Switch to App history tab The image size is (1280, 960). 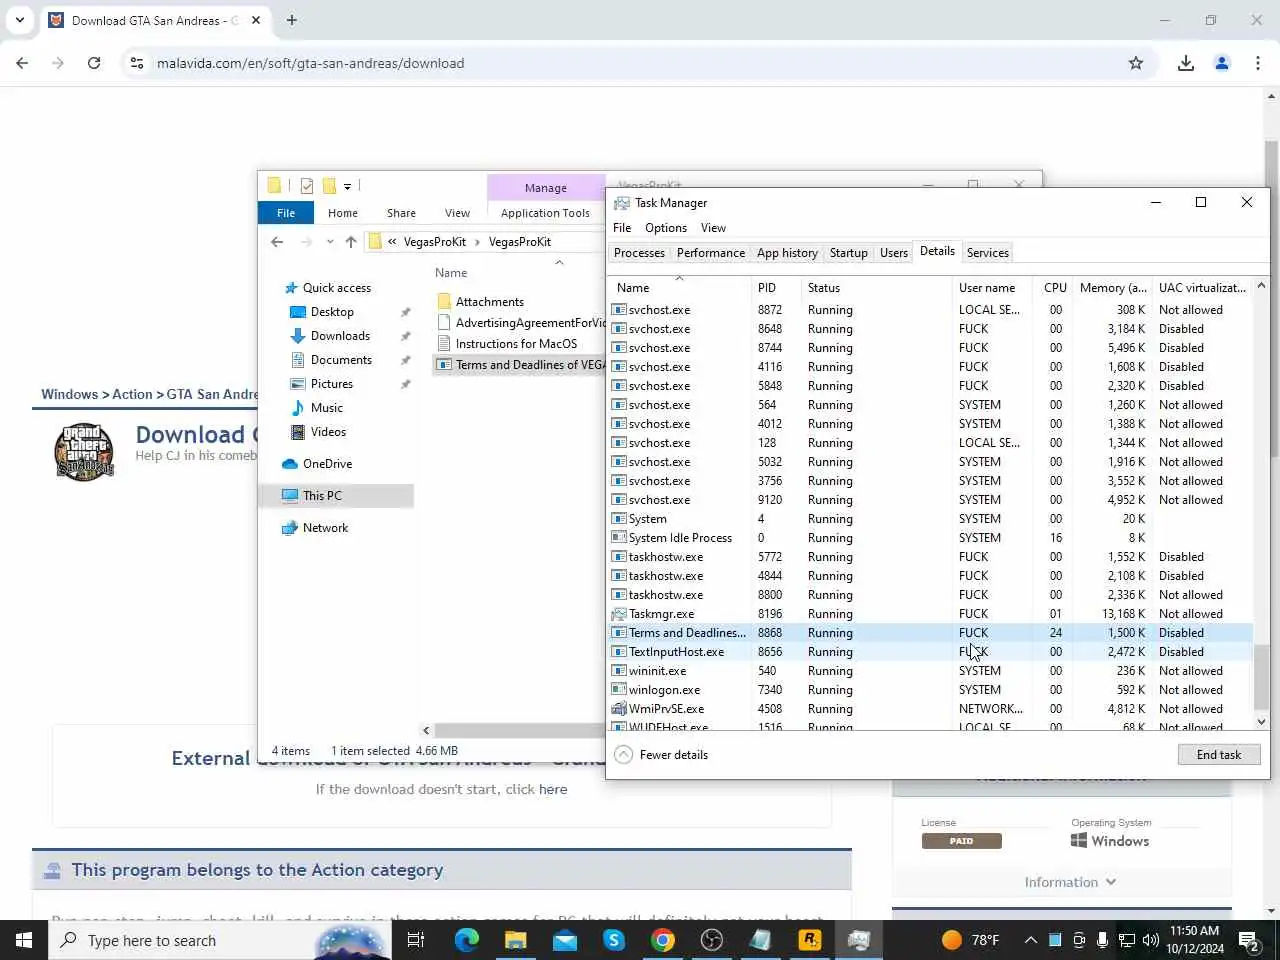pos(787,253)
